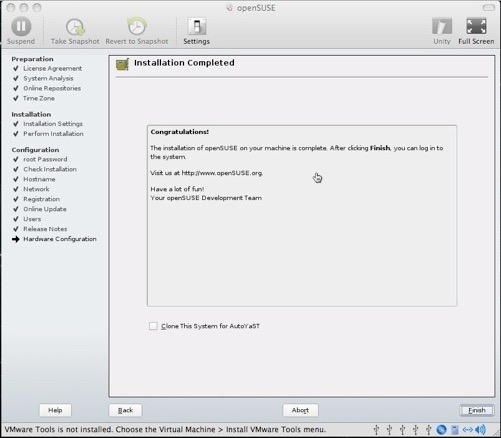
Task: Click the http://www.openSUSE.org address text
Action: tap(222, 173)
